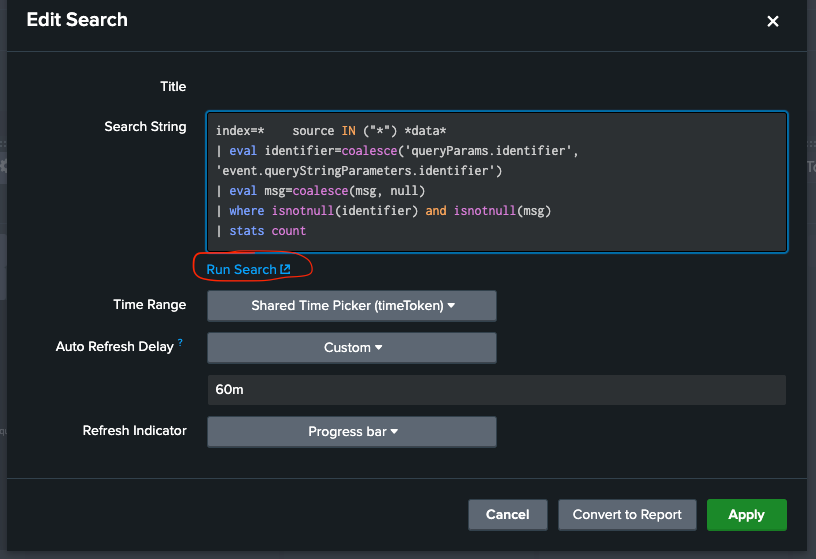Open the Time Range dropdown
Image resolution: width=816 pixels, height=559 pixels.
(351, 306)
